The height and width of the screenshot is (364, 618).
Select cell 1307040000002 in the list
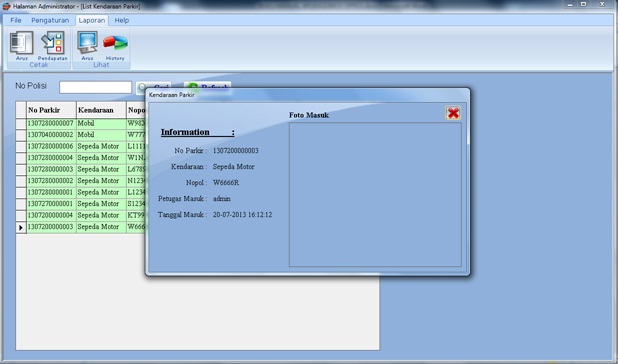pyautogui.click(x=51, y=135)
